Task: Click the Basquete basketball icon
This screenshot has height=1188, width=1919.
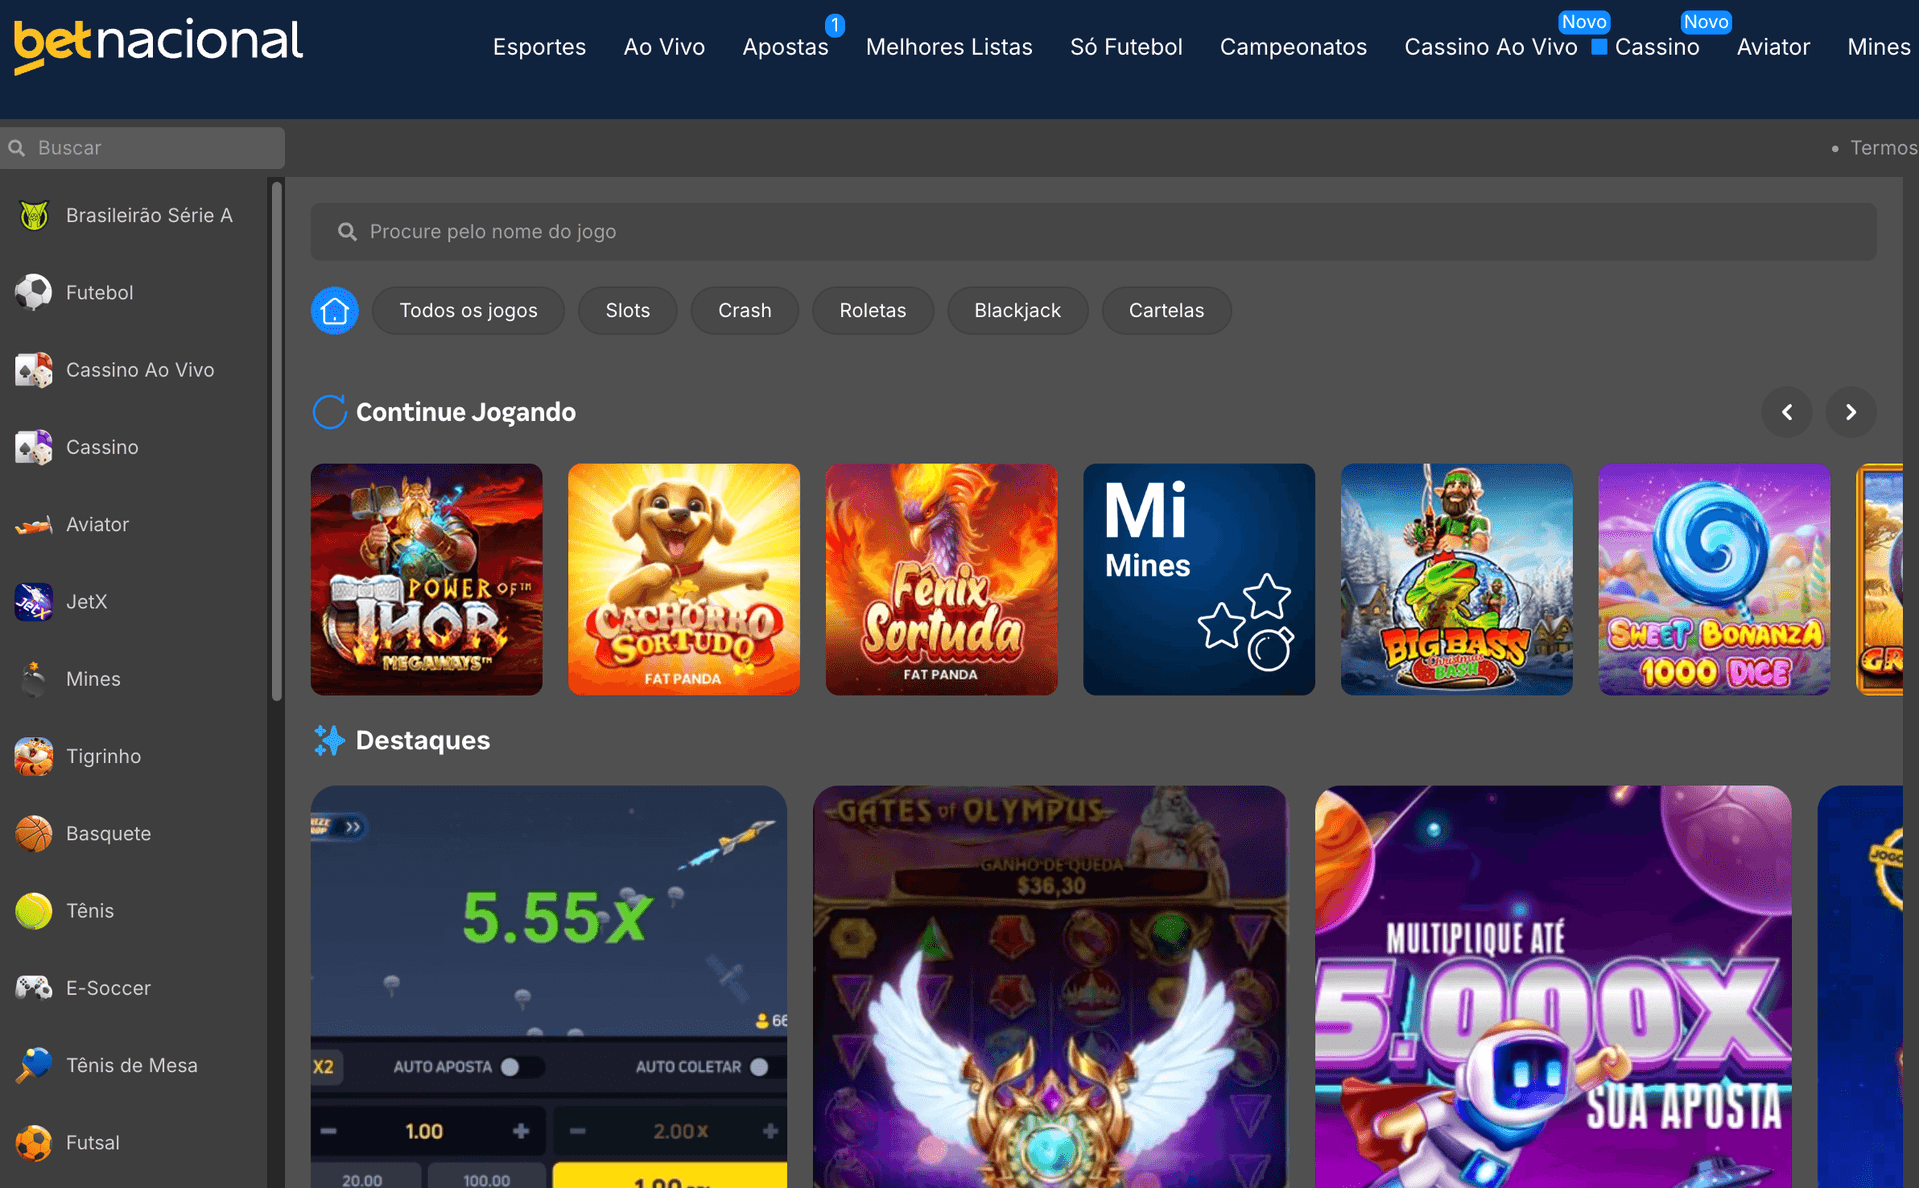Action: (34, 833)
